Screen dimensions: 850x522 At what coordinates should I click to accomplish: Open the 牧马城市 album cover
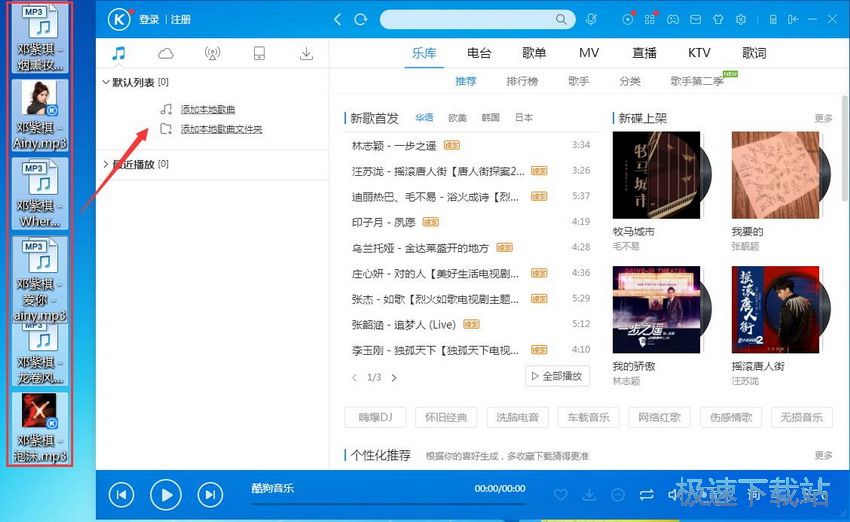tap(656, 175)
